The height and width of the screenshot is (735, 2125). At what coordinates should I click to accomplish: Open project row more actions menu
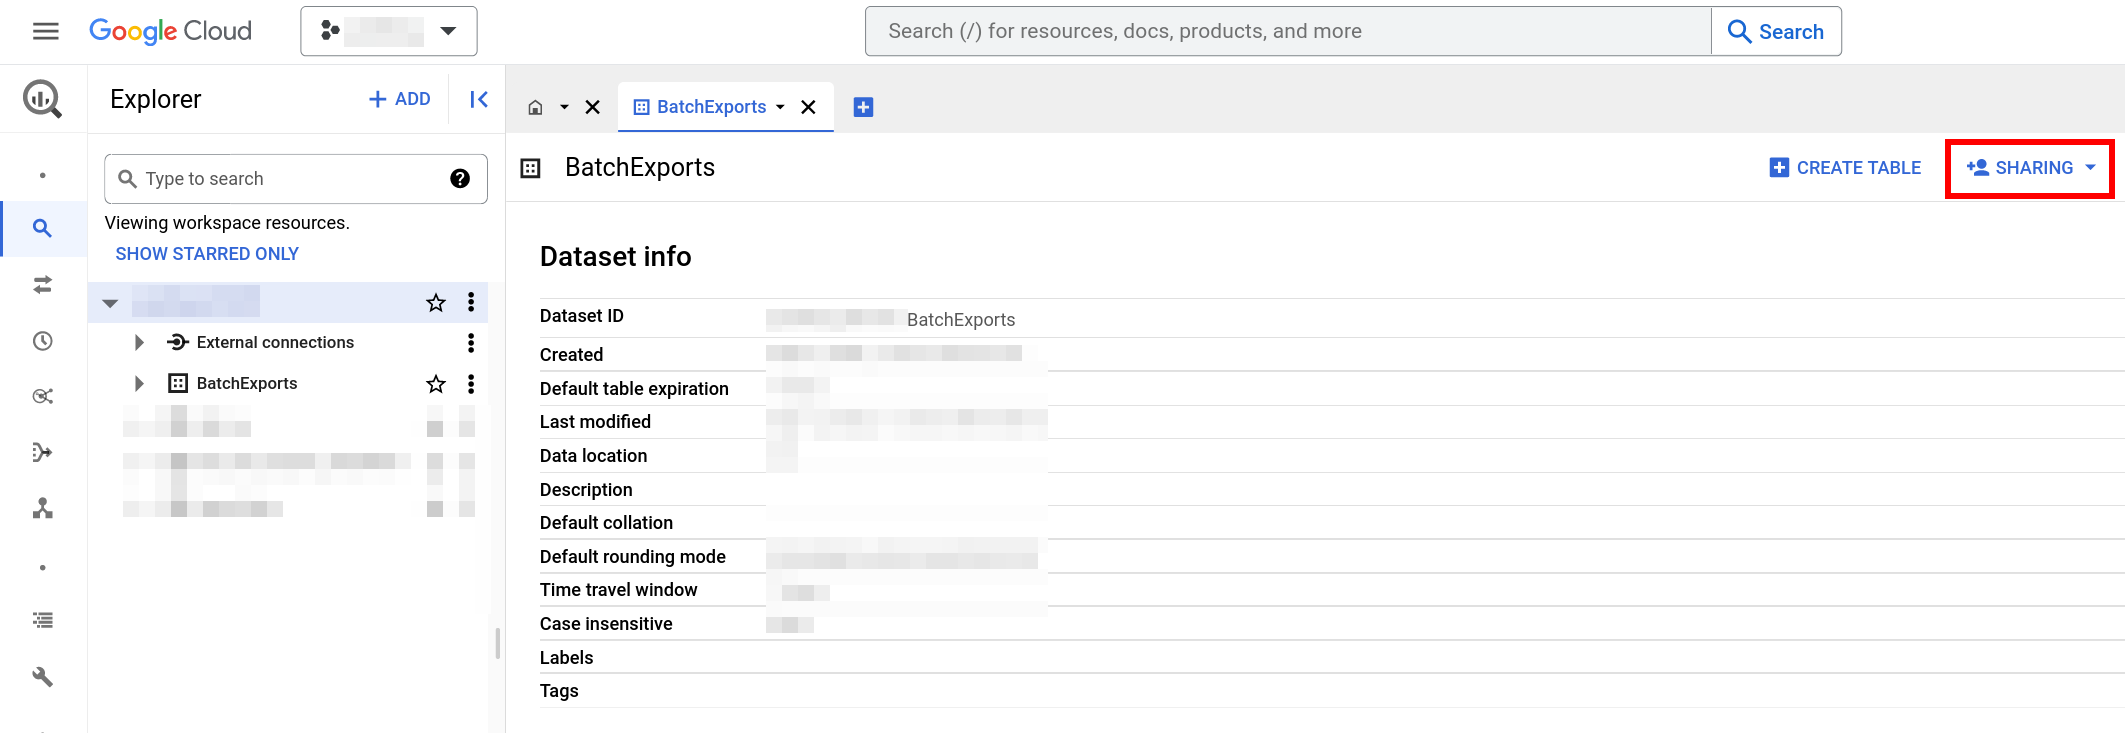[x=471, y=303]
